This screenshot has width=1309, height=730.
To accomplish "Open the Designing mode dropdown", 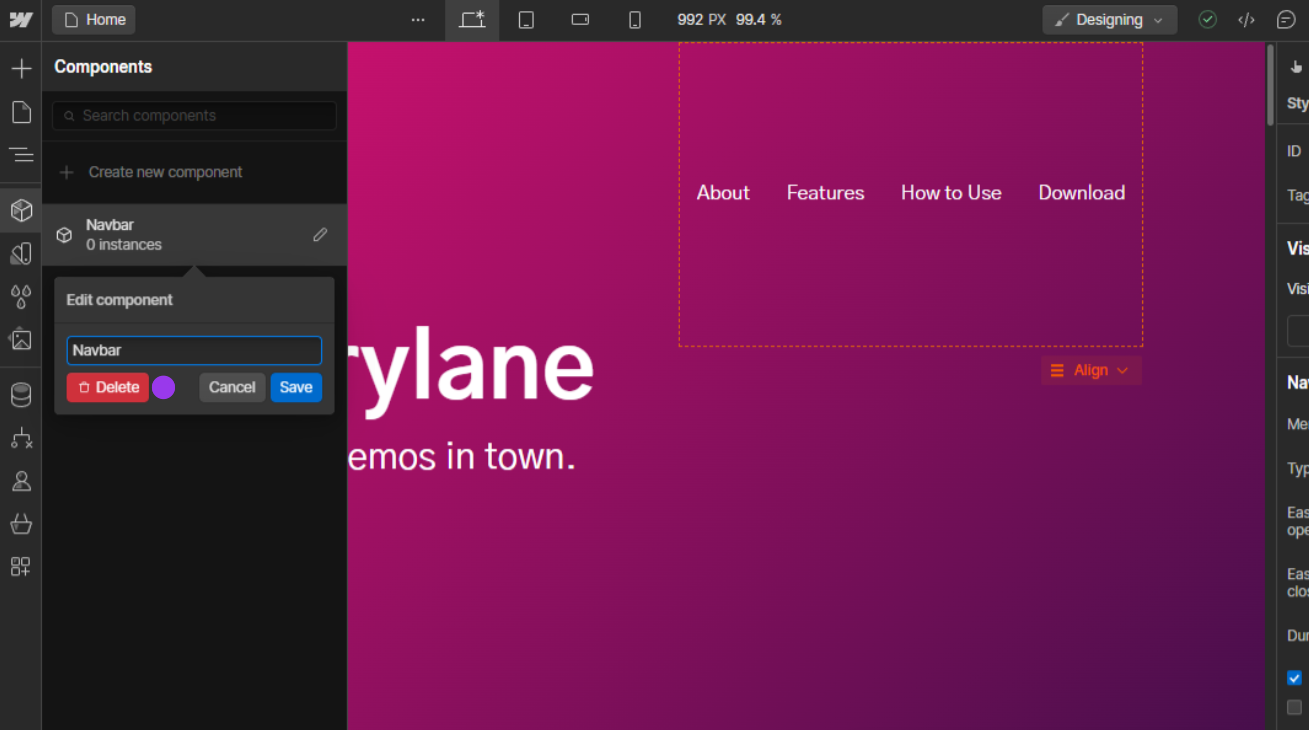I will coord(1109,19).
